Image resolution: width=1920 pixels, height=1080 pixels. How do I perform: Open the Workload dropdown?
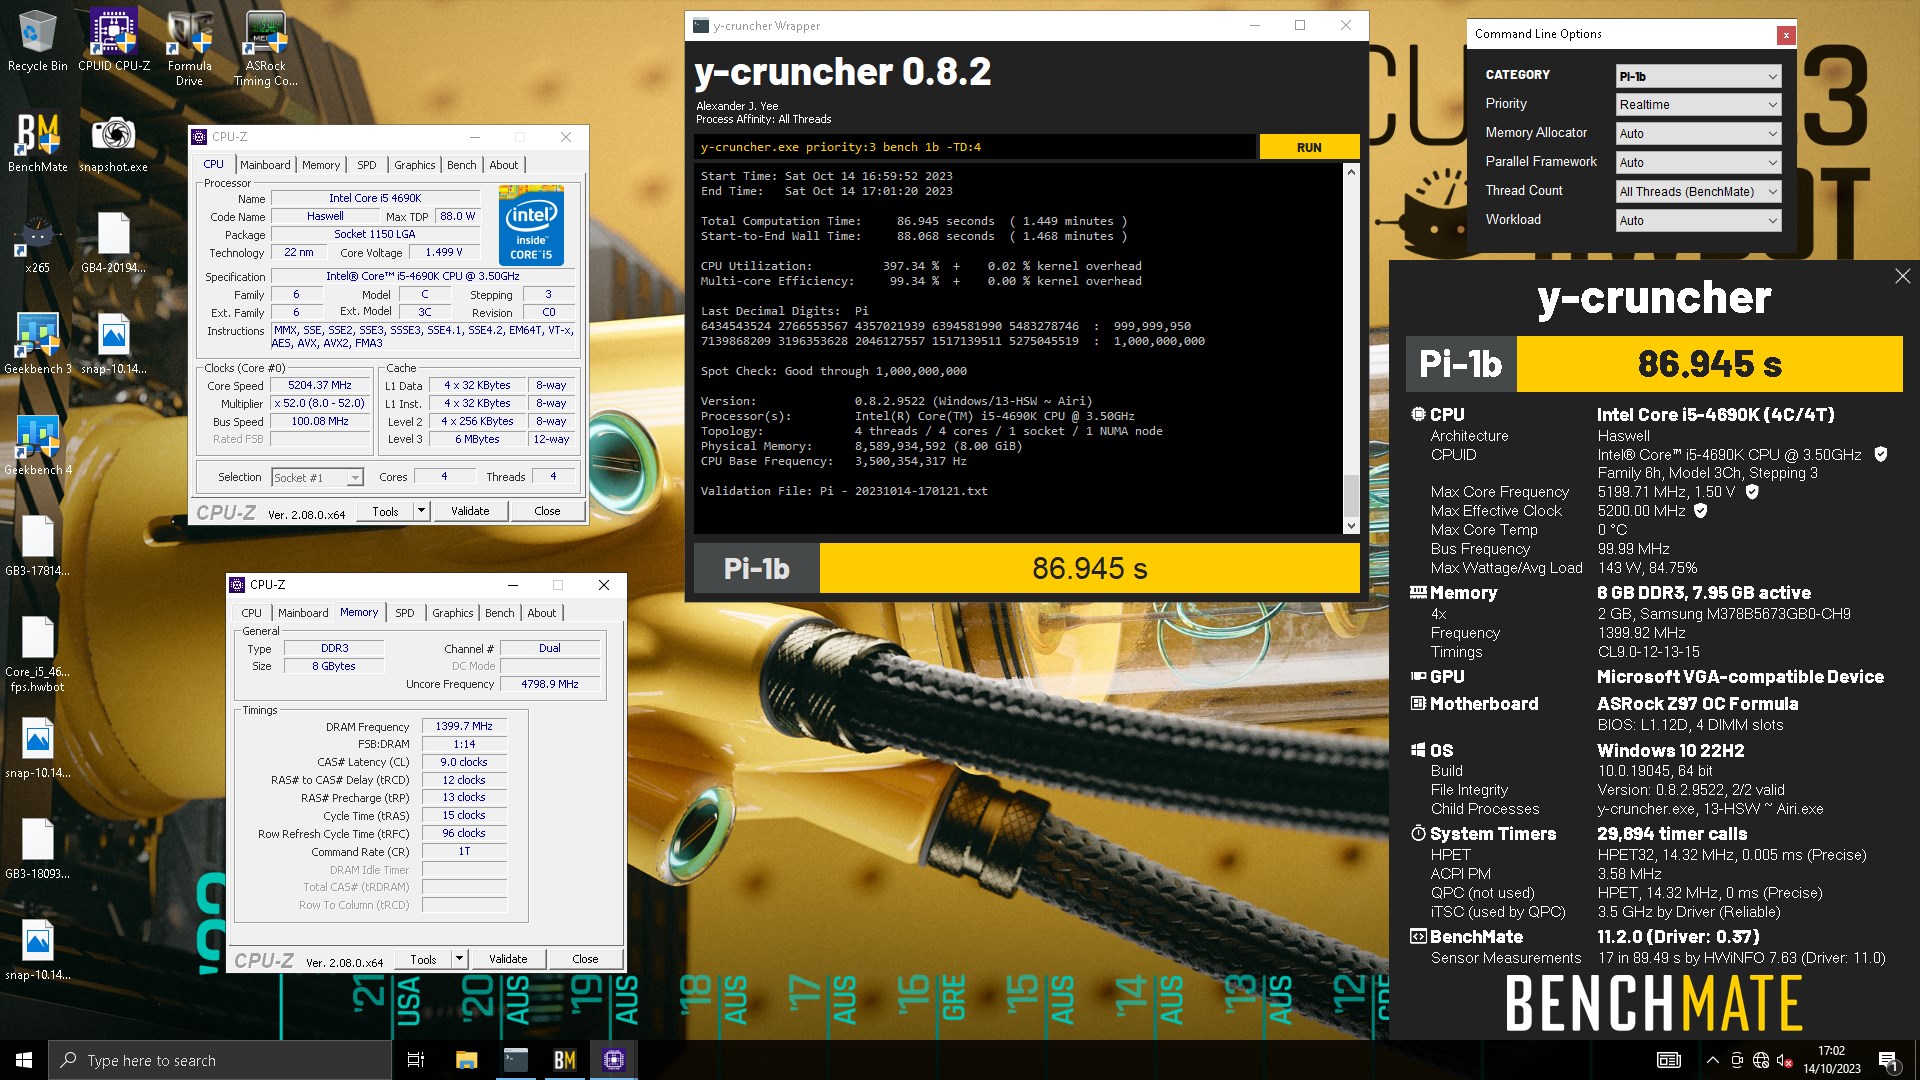coord(1698,221)
